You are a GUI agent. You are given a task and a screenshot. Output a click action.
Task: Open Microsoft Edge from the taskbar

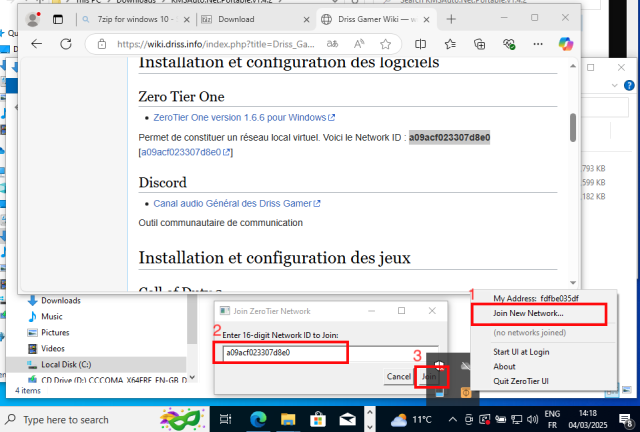point(259,419)
